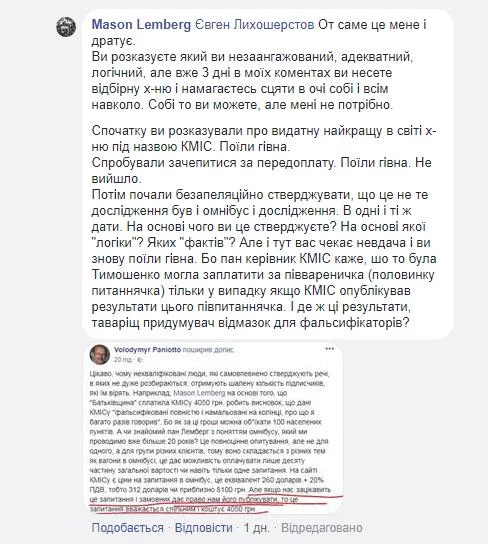Click Mason Lemberg mention inside Paniotto's post

(x=199, y=393)
